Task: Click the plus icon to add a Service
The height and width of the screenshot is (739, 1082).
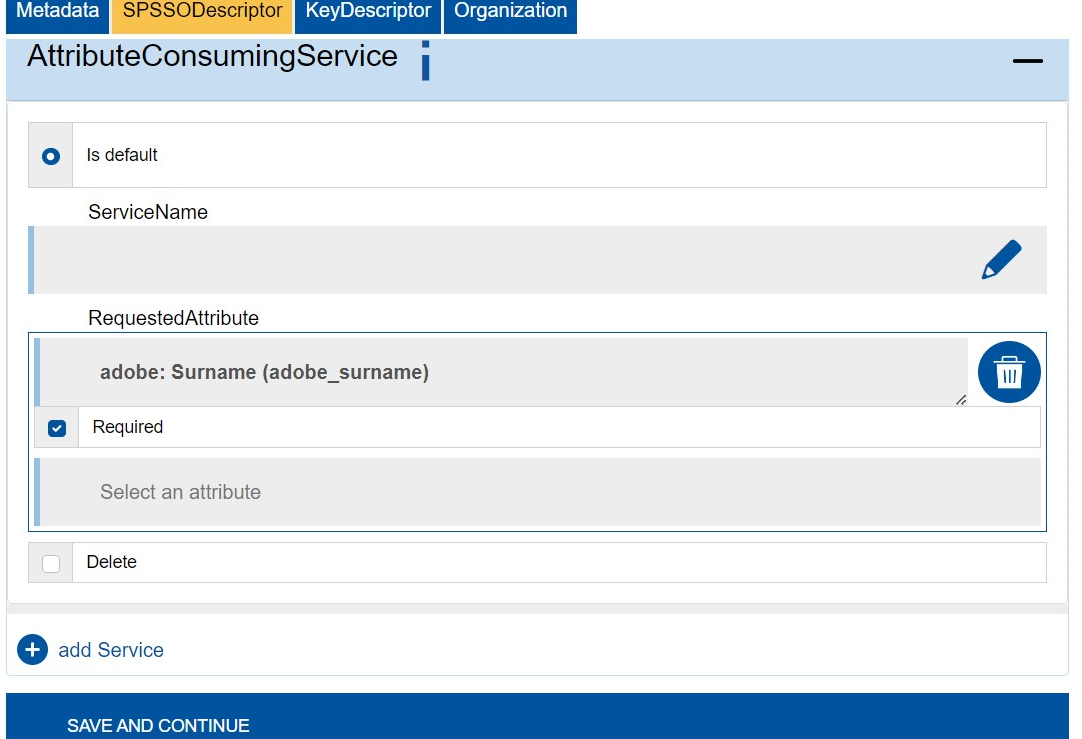Action: point(31,649)
